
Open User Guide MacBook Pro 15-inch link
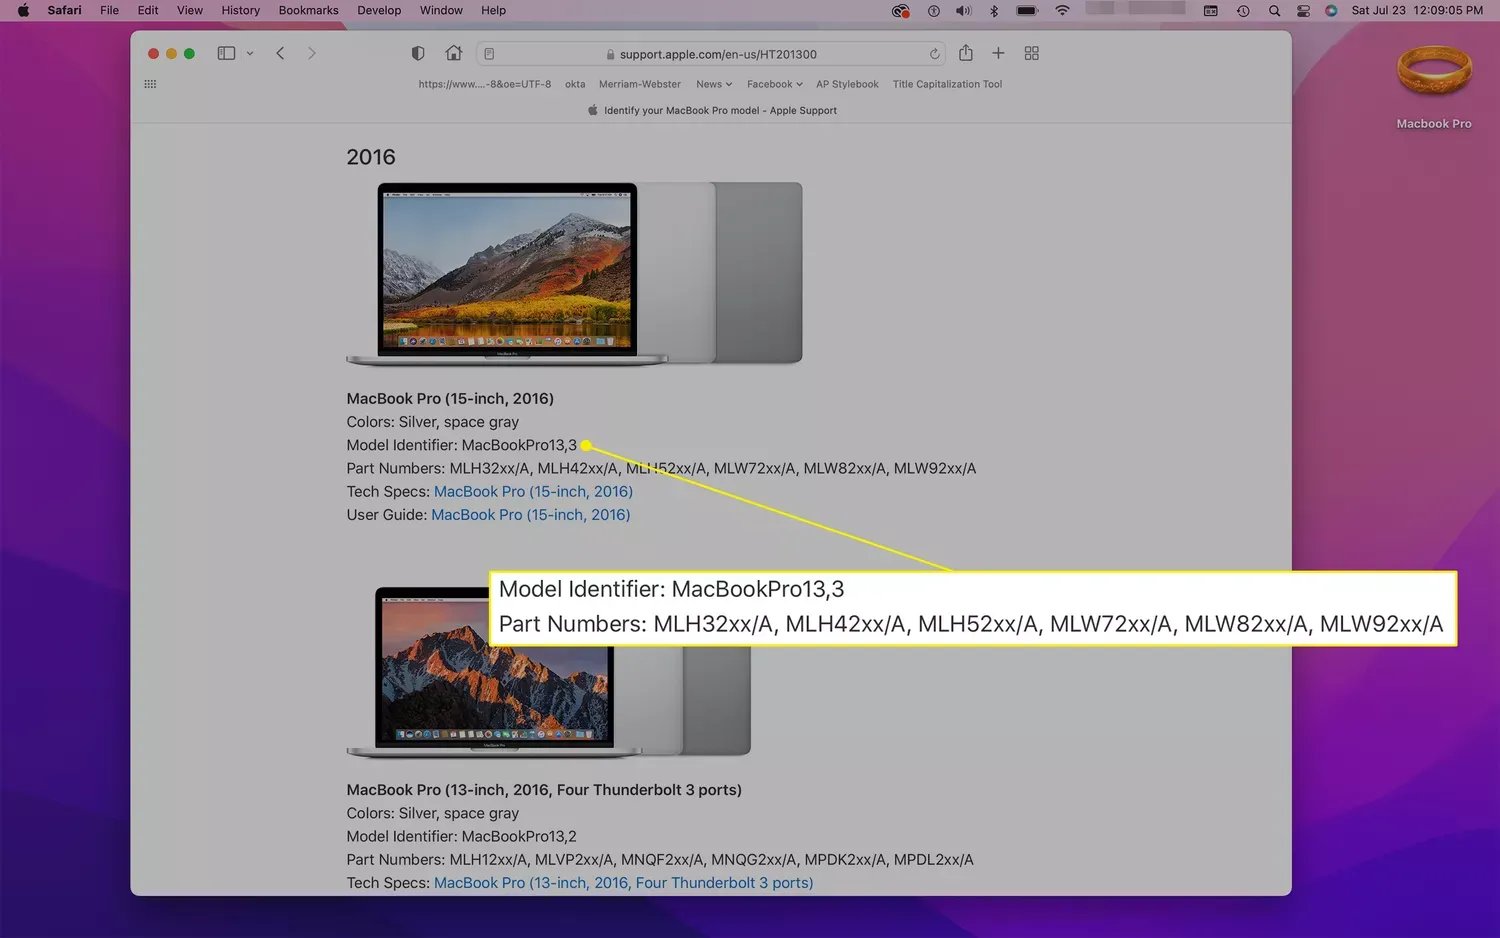point(530,515)
